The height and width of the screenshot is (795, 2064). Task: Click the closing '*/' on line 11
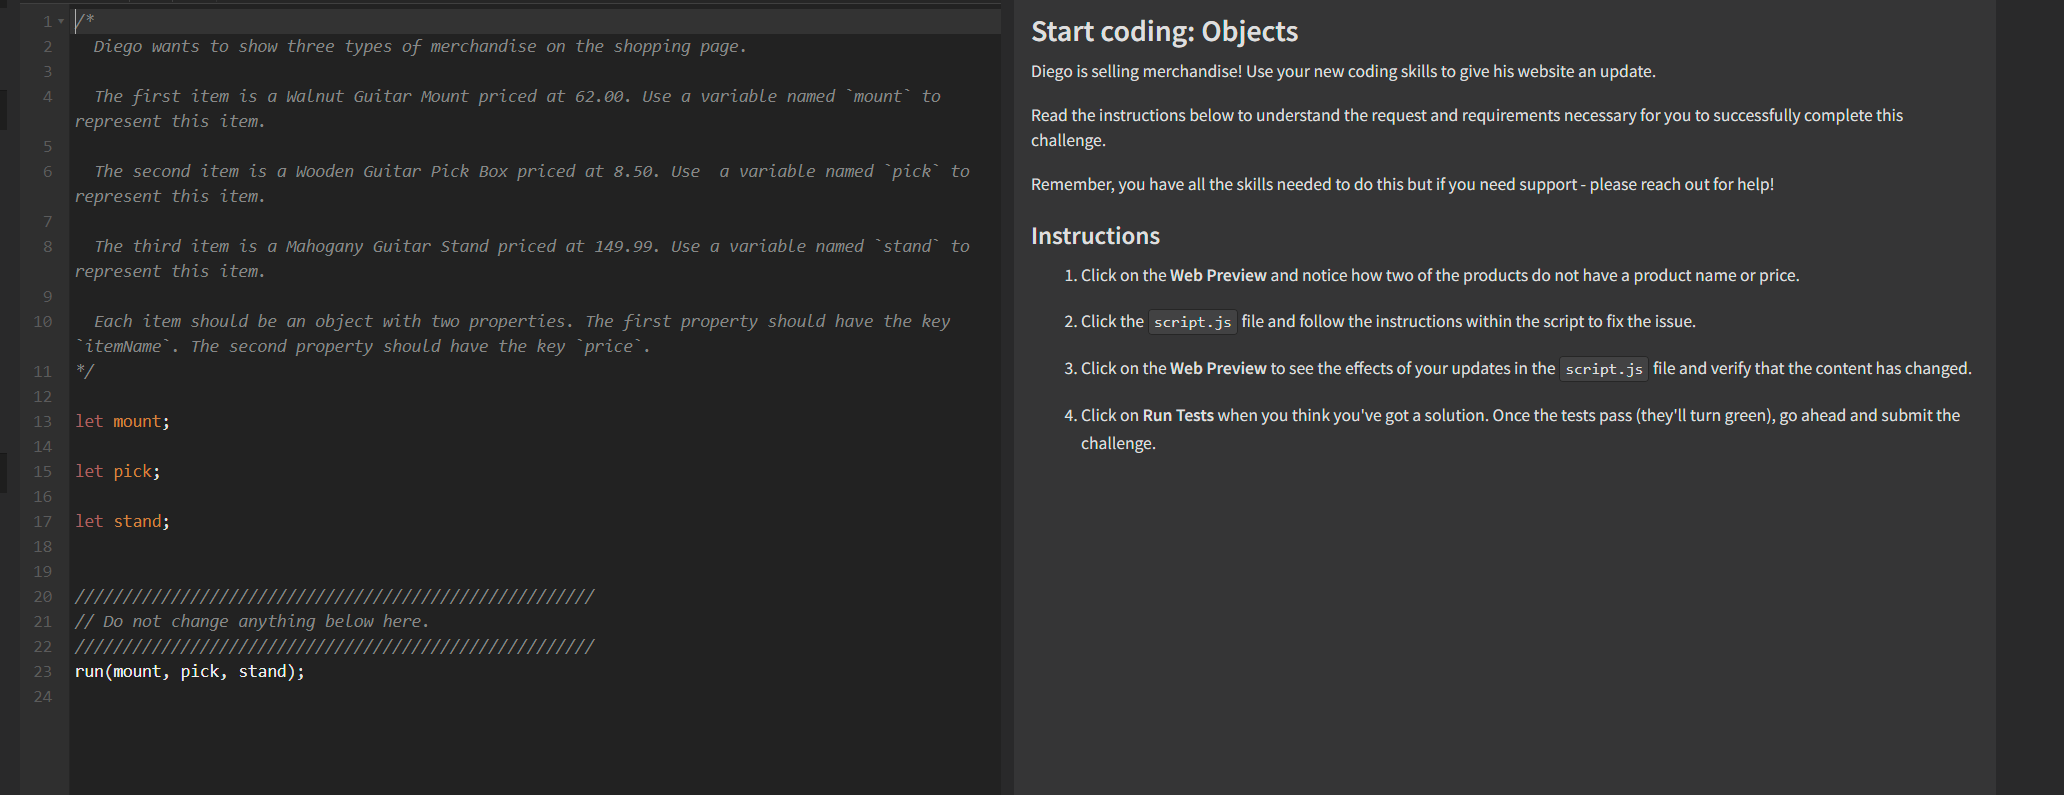(85, 371)
